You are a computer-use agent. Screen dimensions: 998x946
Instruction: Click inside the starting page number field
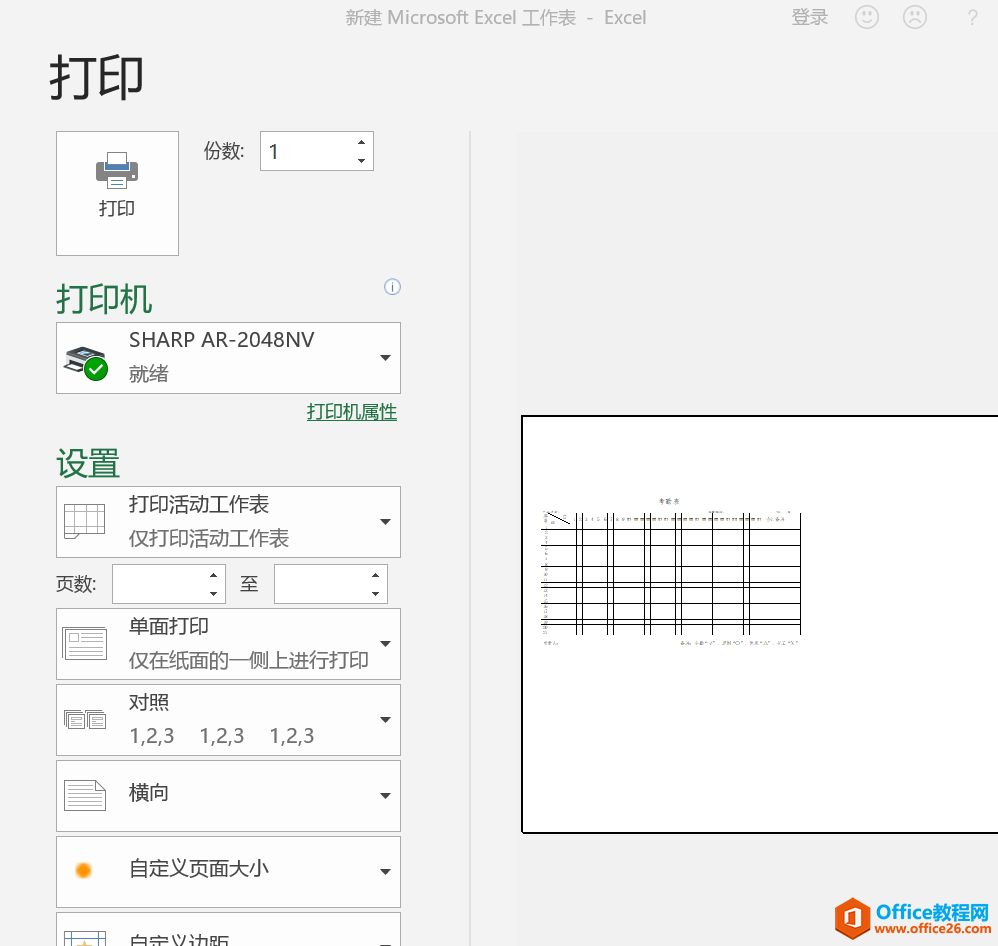[x=160, y=583]
